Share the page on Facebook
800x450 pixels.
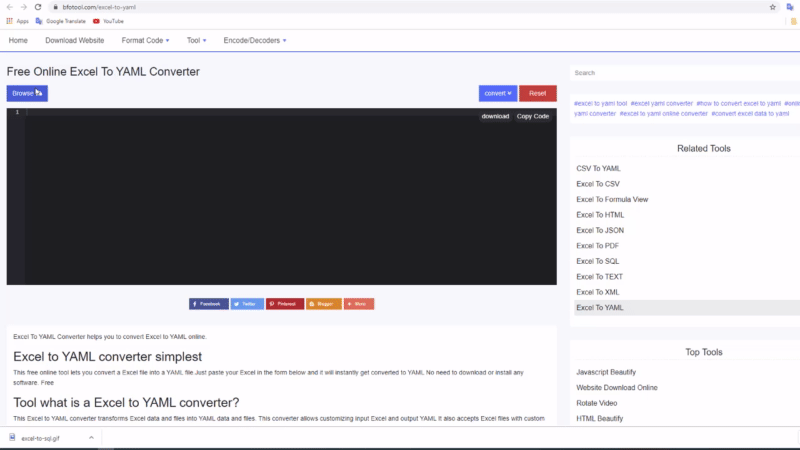[208, 303]
